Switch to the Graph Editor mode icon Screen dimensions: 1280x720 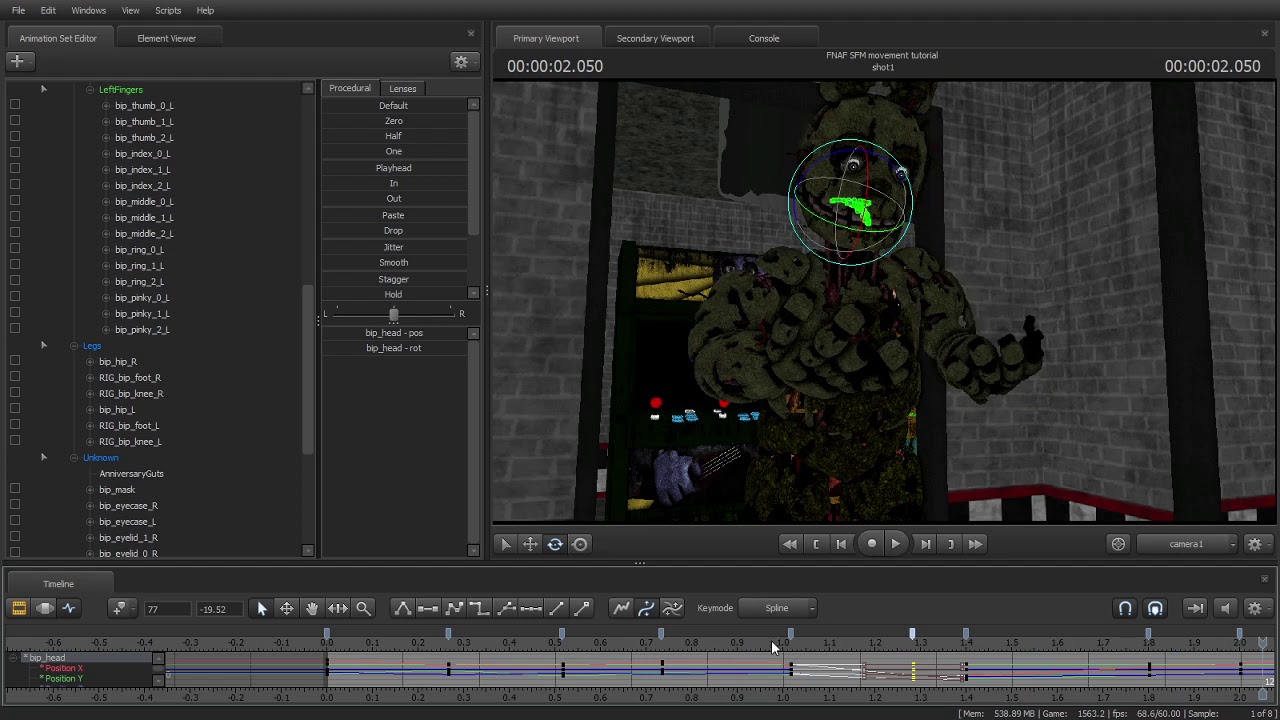tap(69, 608)
